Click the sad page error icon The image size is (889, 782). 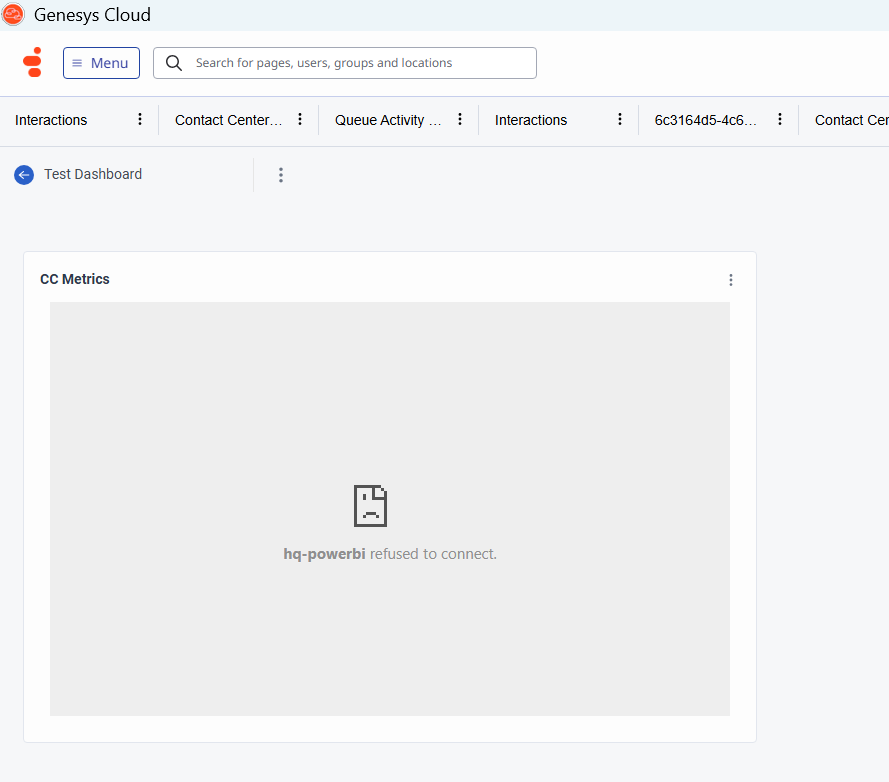pos(370,506)
